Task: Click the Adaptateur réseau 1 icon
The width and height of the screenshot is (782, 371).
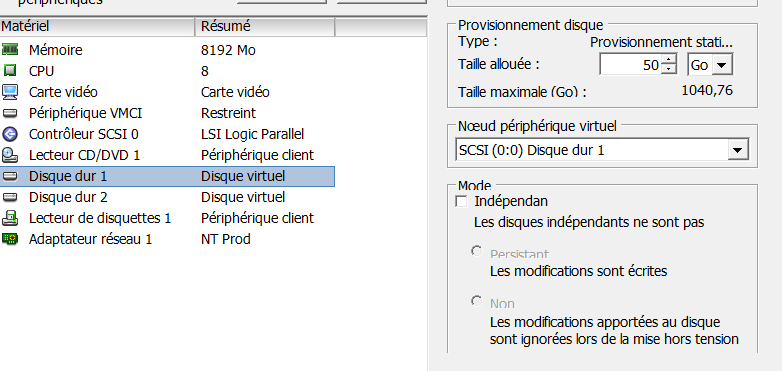Action: [10, 239]
